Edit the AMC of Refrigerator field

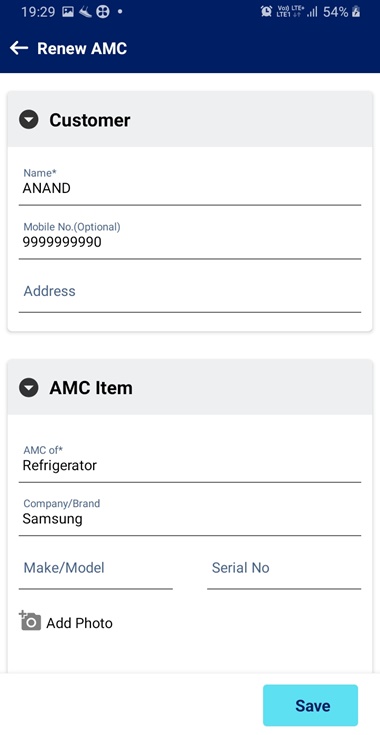[x=190, y=463]
